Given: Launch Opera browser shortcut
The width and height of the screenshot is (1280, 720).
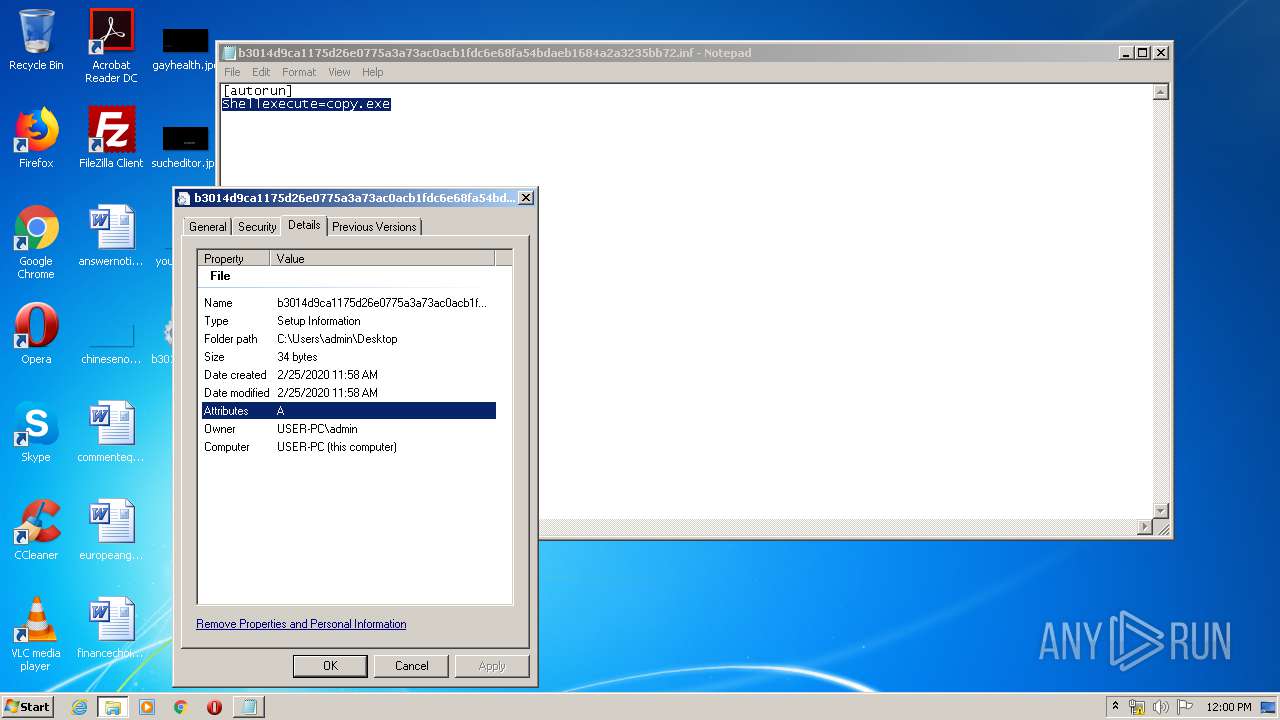Looking at the screenshot, I should click(x=36, y=335).
